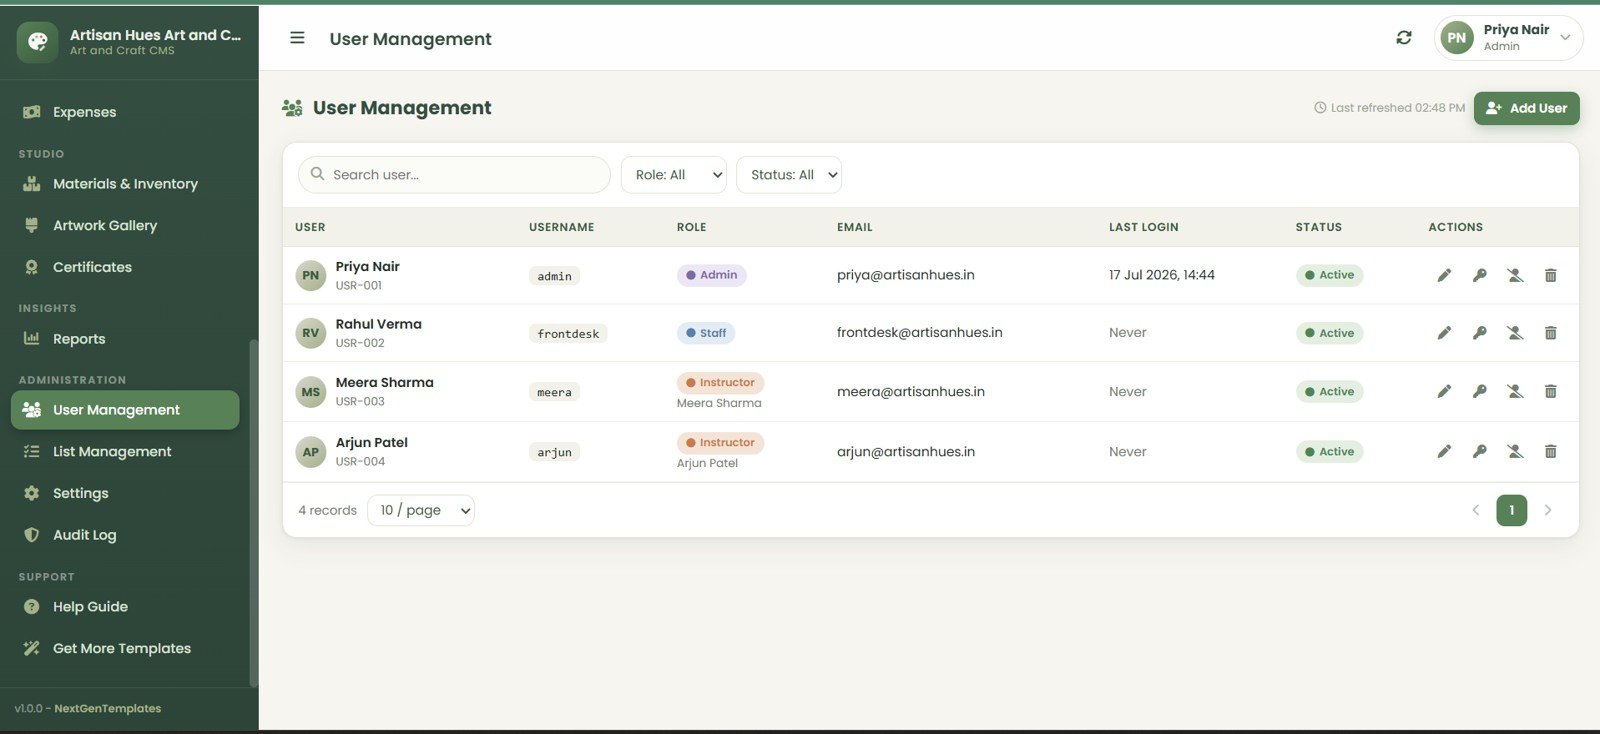Delete Arjun Patel trash icon
Screen dimensions: 1600x734
pos(1550,452)
